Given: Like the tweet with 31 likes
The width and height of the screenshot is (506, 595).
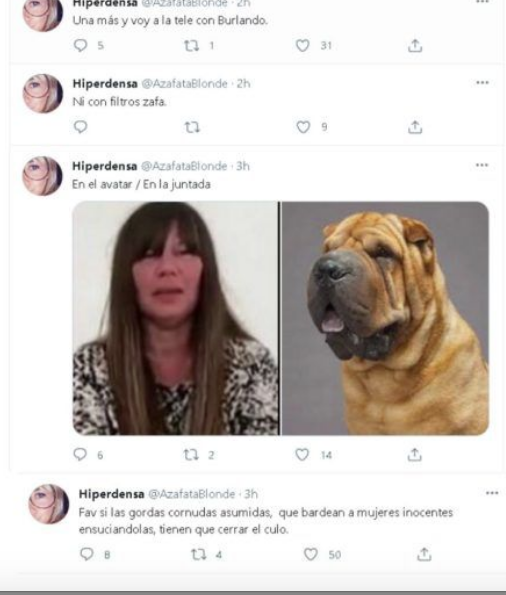Looking at the screenshot, I should 303,46.
